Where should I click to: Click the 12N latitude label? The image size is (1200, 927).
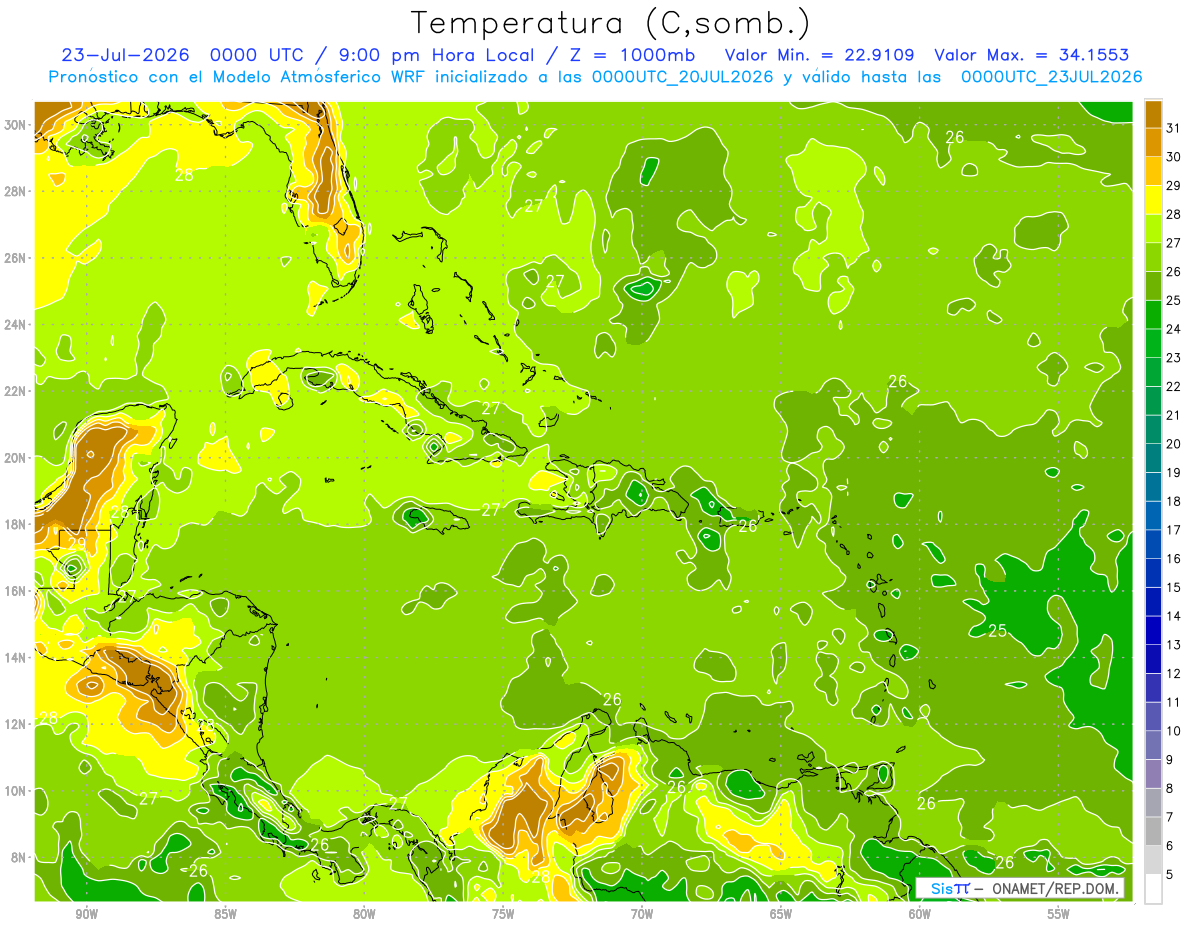pos(16,723)
